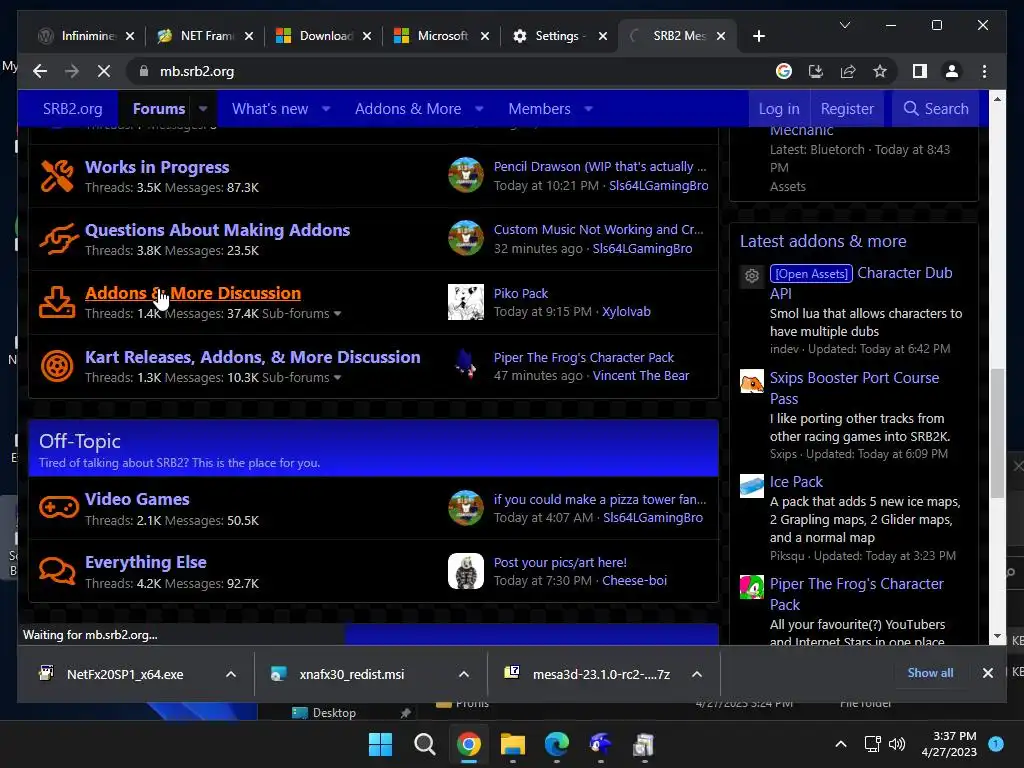The image size is (1024, 768).
Task: Open options for NetFx20SP1_x64.exe download
Action: (231, 674)
